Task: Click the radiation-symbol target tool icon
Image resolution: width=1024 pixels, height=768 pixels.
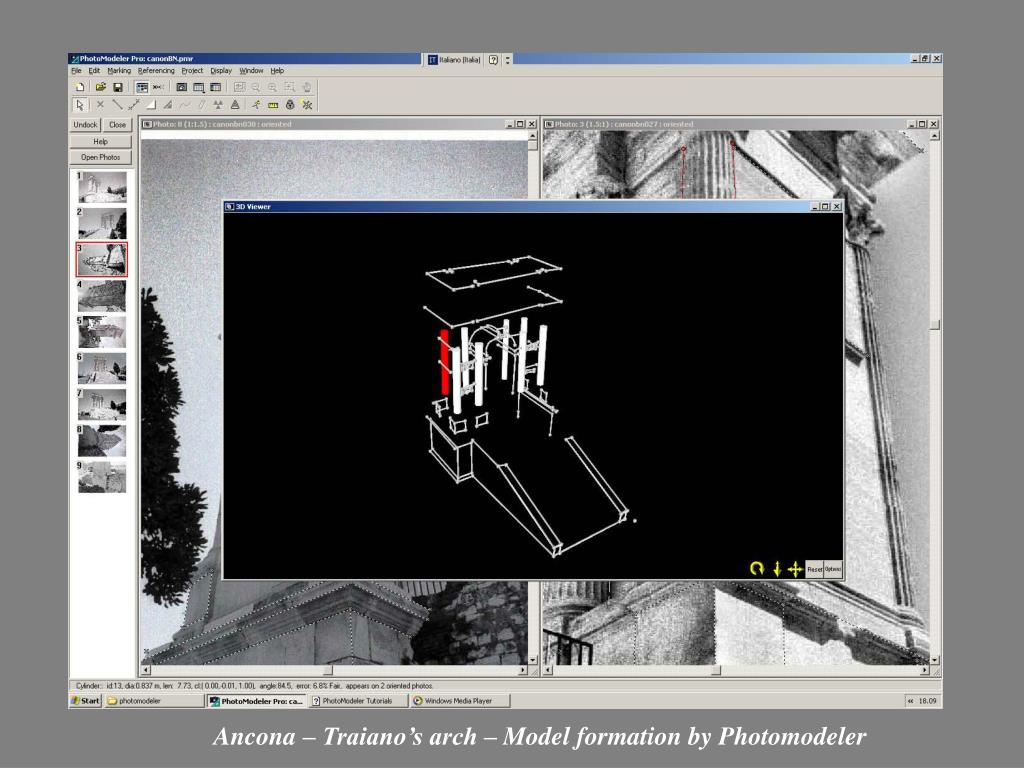Action: pos(218,104)
